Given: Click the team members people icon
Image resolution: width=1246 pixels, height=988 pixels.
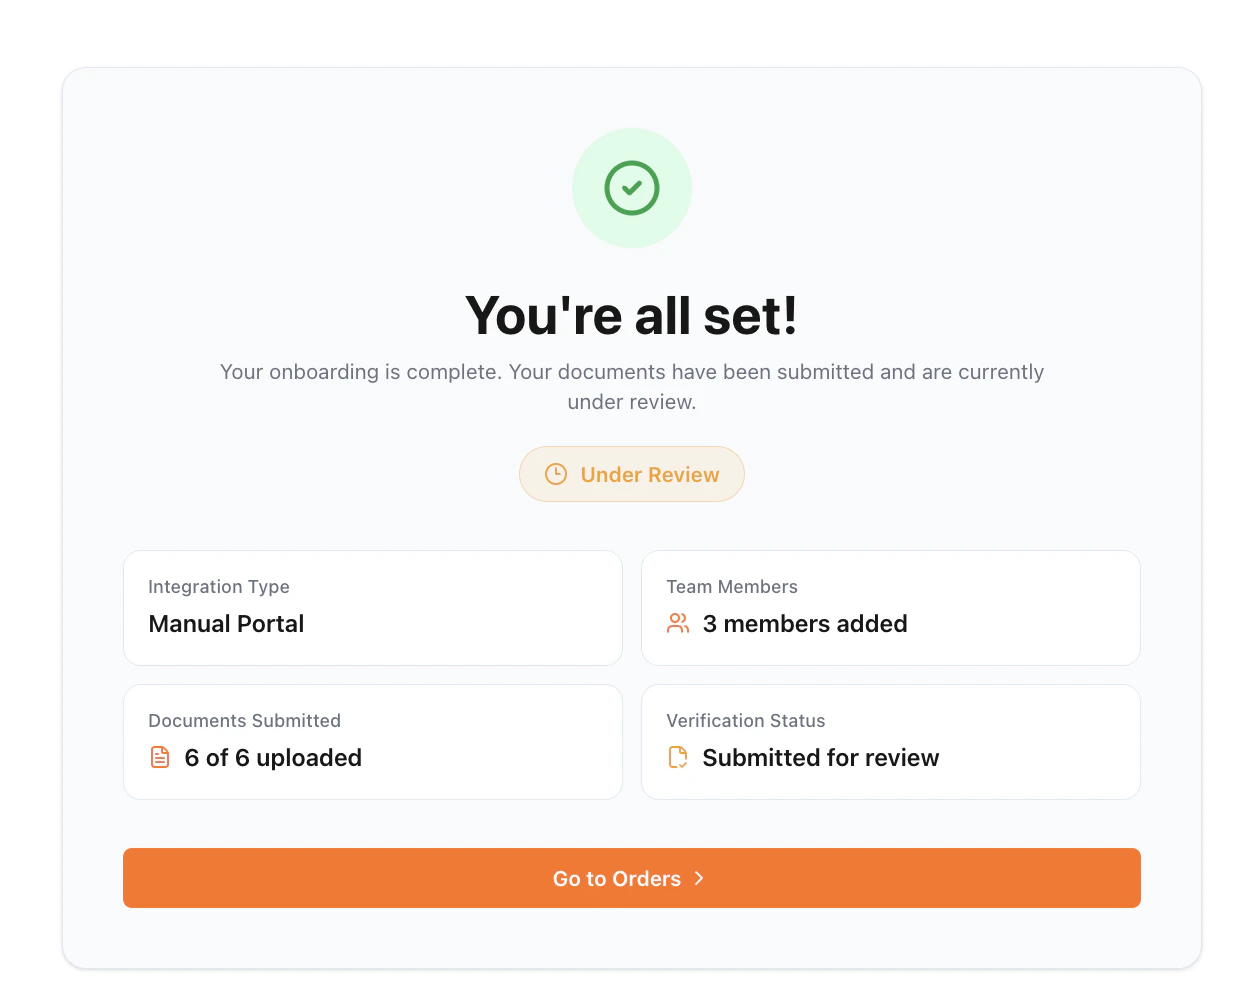Looking at the screenshot, I should (x=678, y=623).
